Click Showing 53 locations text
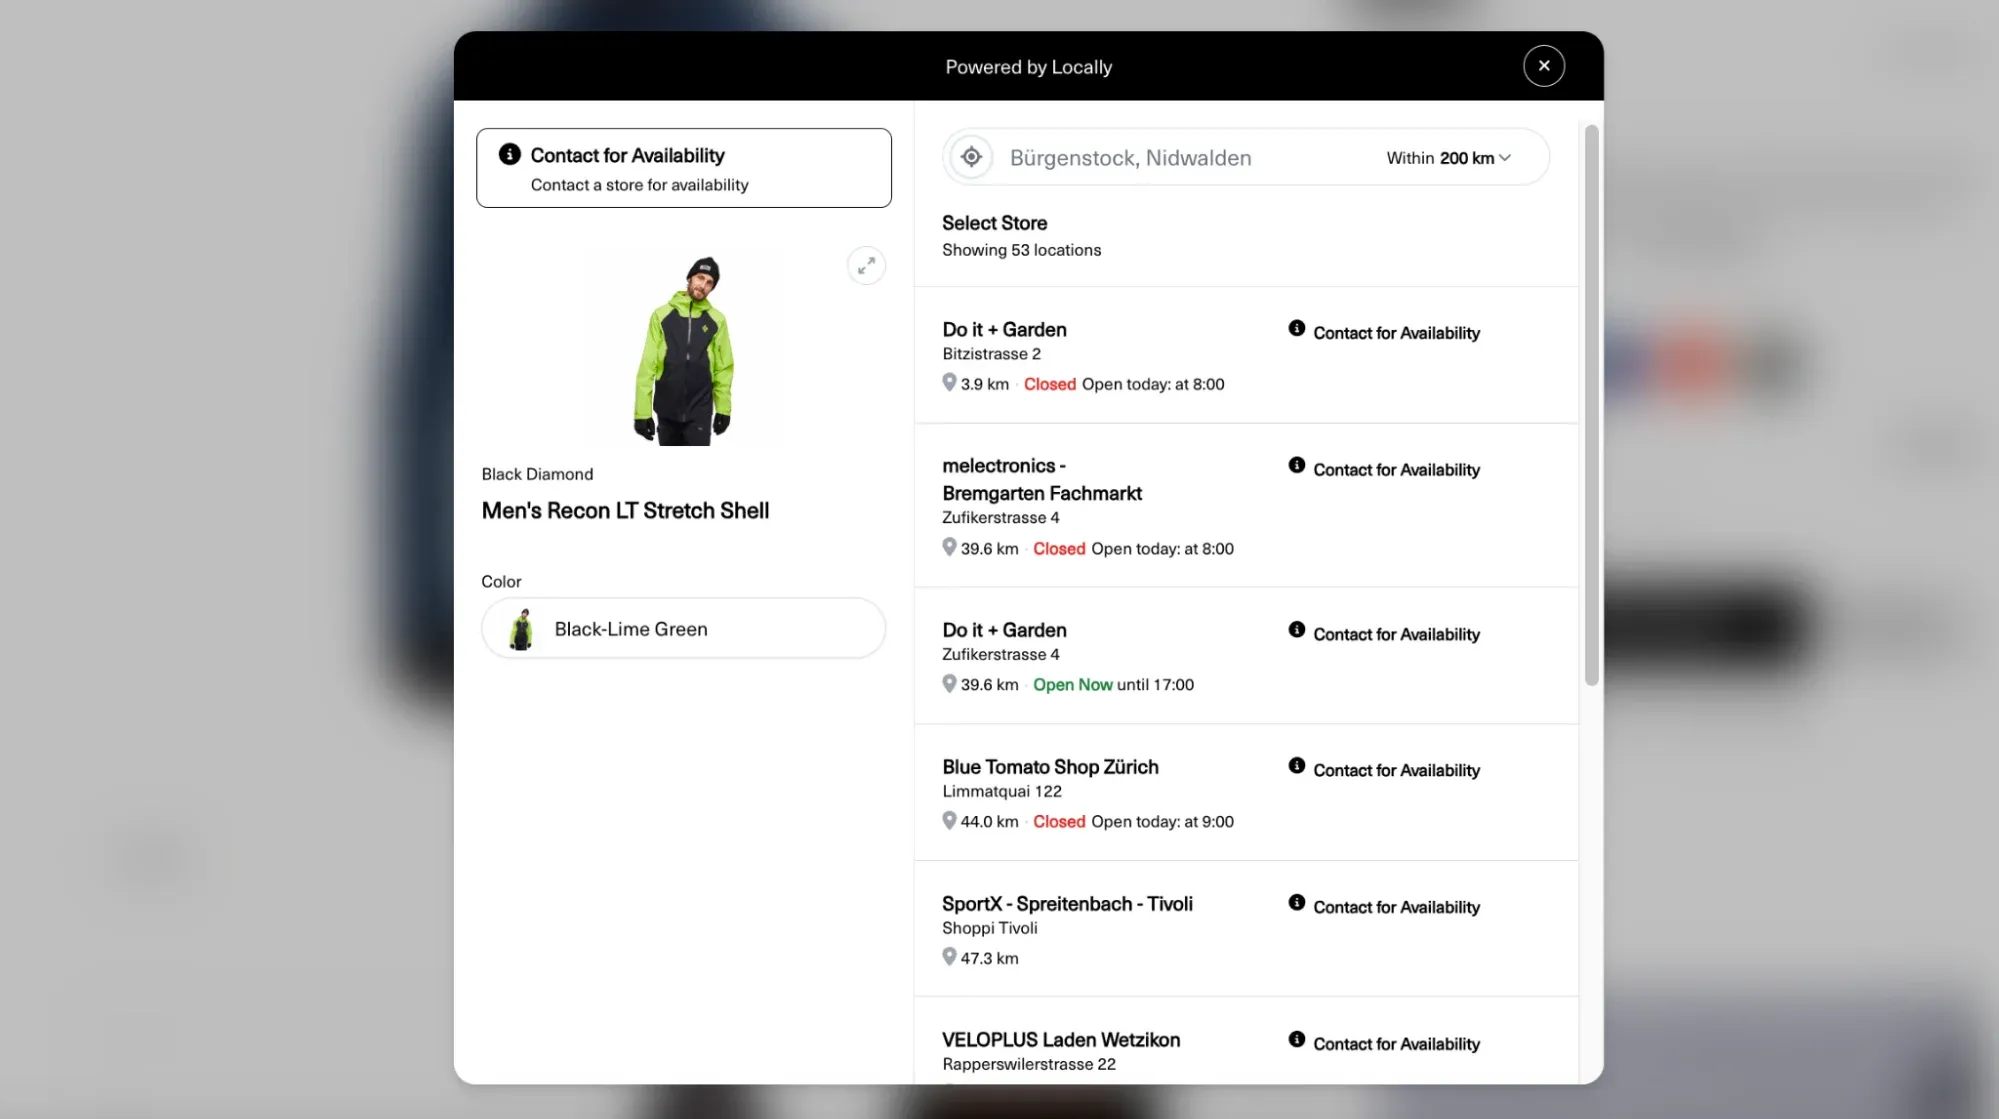The height and width of the screenshot is (1119, 1999). [x=1021, y=250]
